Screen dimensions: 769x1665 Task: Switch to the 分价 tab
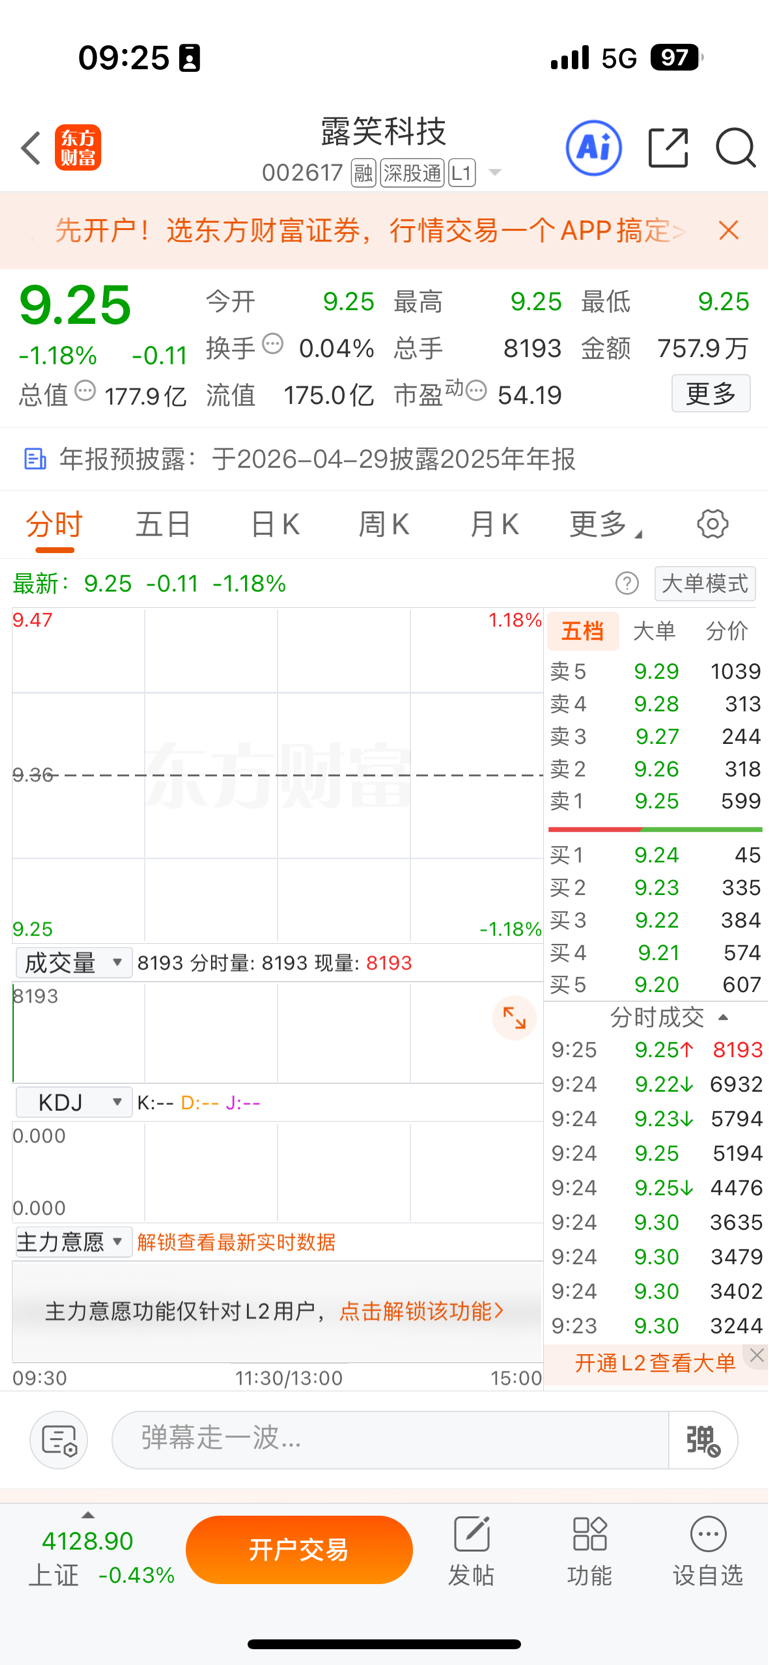tap(727, 631)
